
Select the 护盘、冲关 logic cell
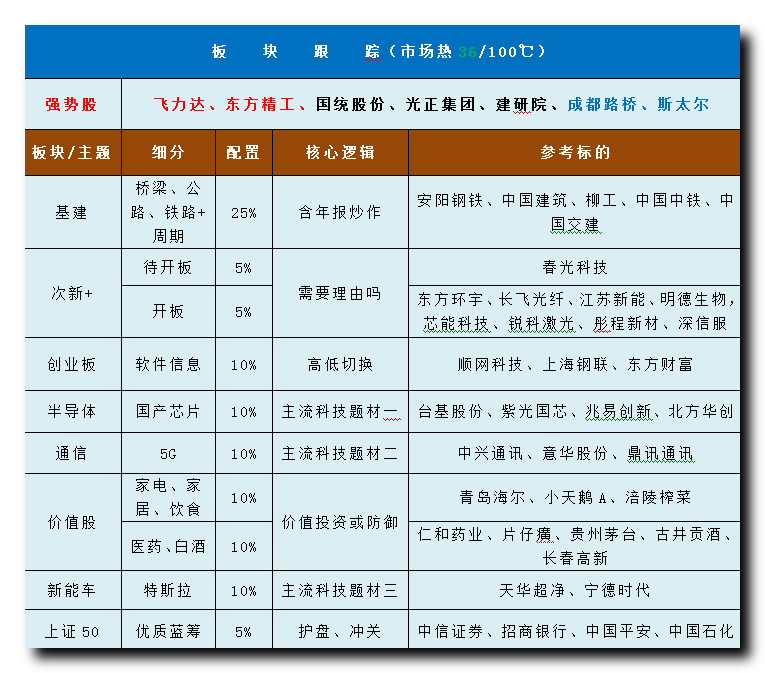(x=340, y=632)
